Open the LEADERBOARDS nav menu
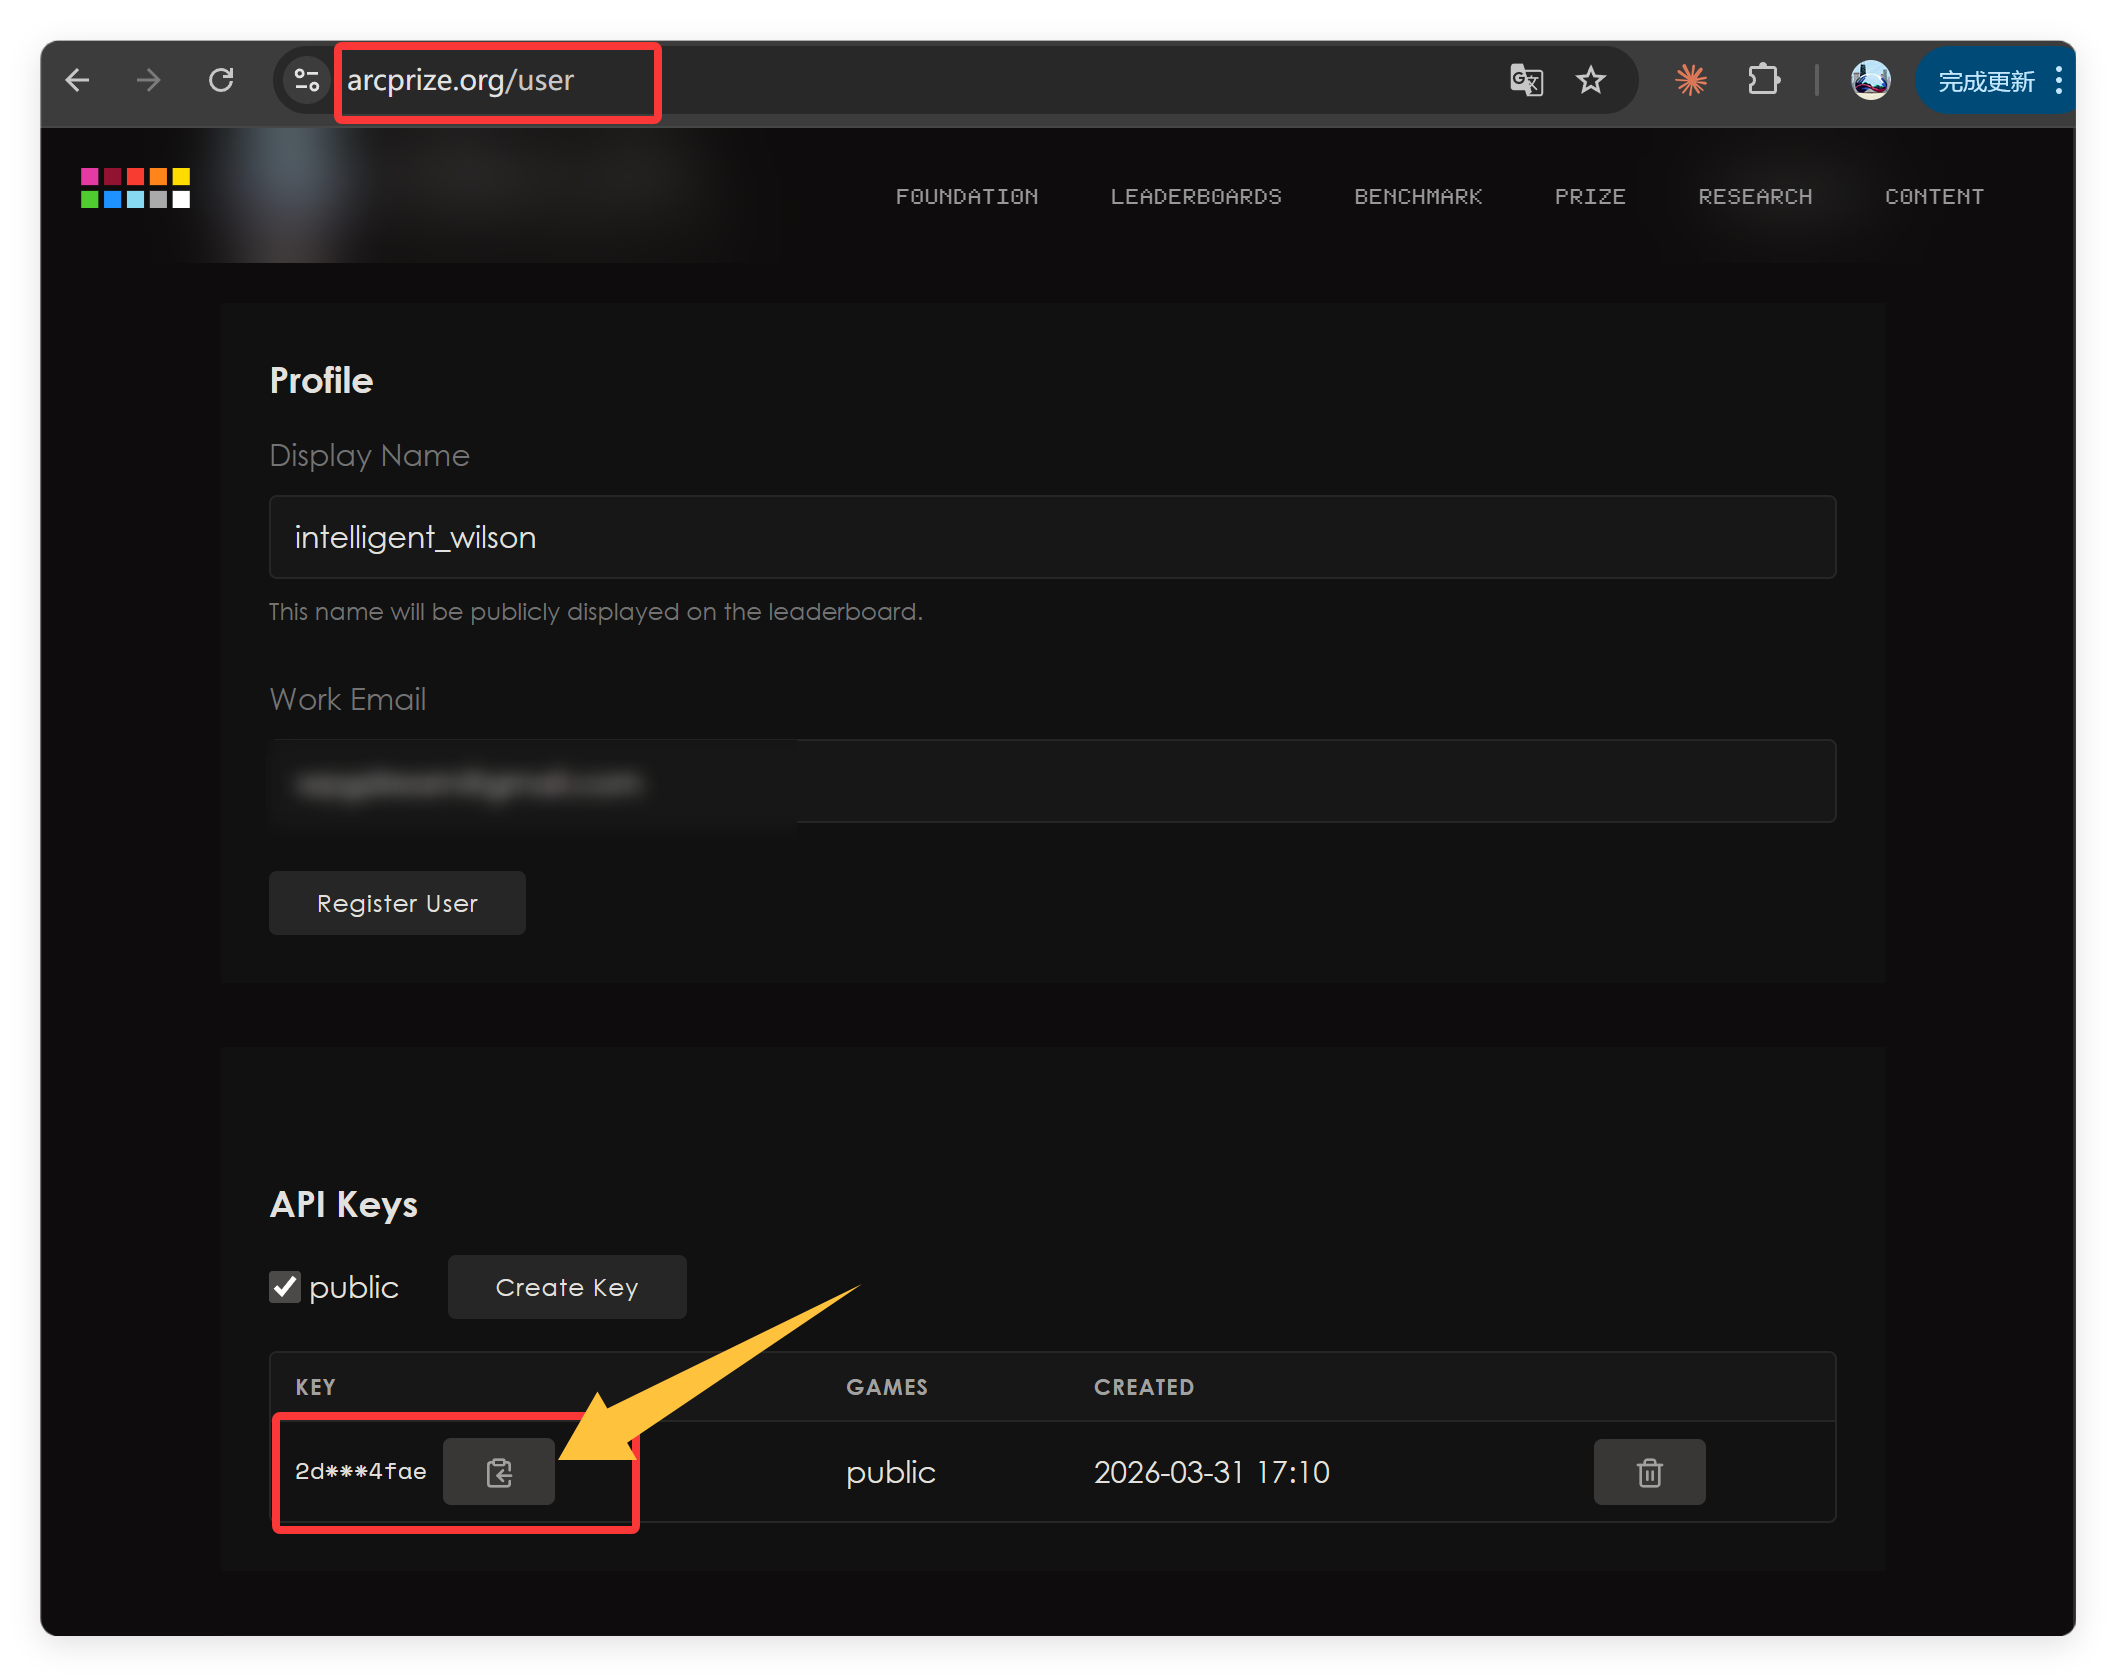 (x=1196, y=197)
